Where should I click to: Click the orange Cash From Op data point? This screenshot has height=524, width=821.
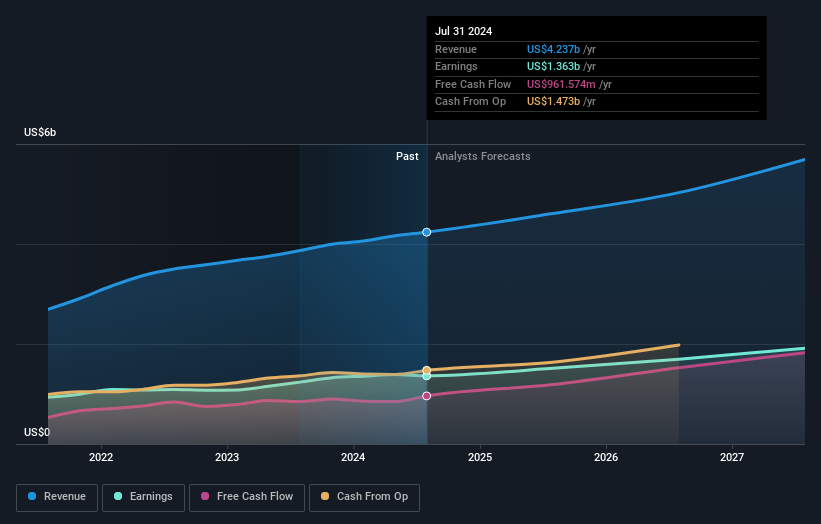click(427, 370)
